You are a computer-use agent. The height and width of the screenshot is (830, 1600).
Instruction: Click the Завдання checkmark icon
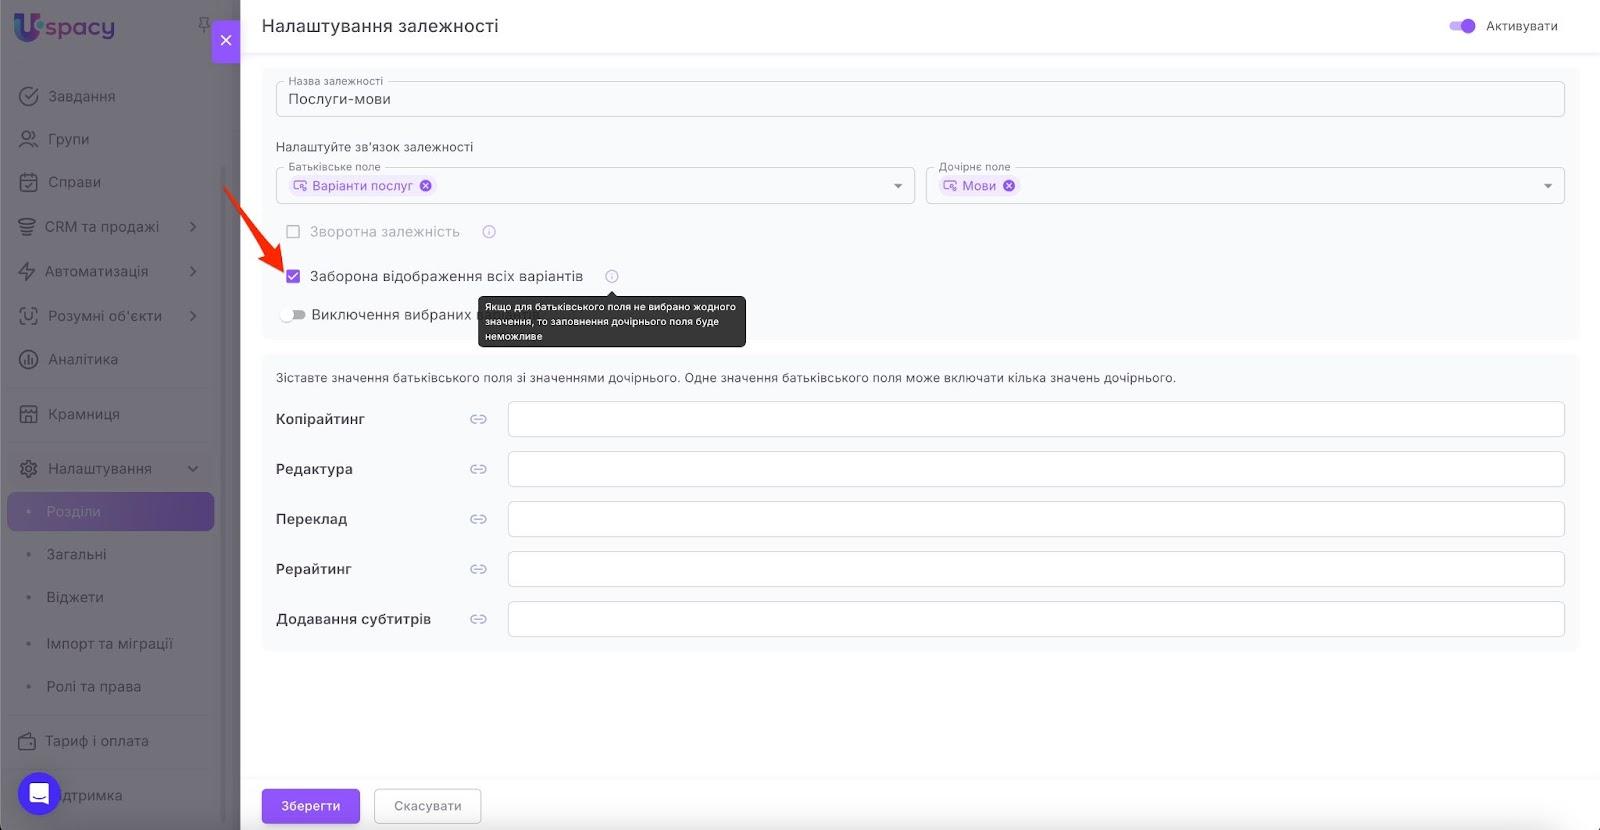(x=29, y=96)
